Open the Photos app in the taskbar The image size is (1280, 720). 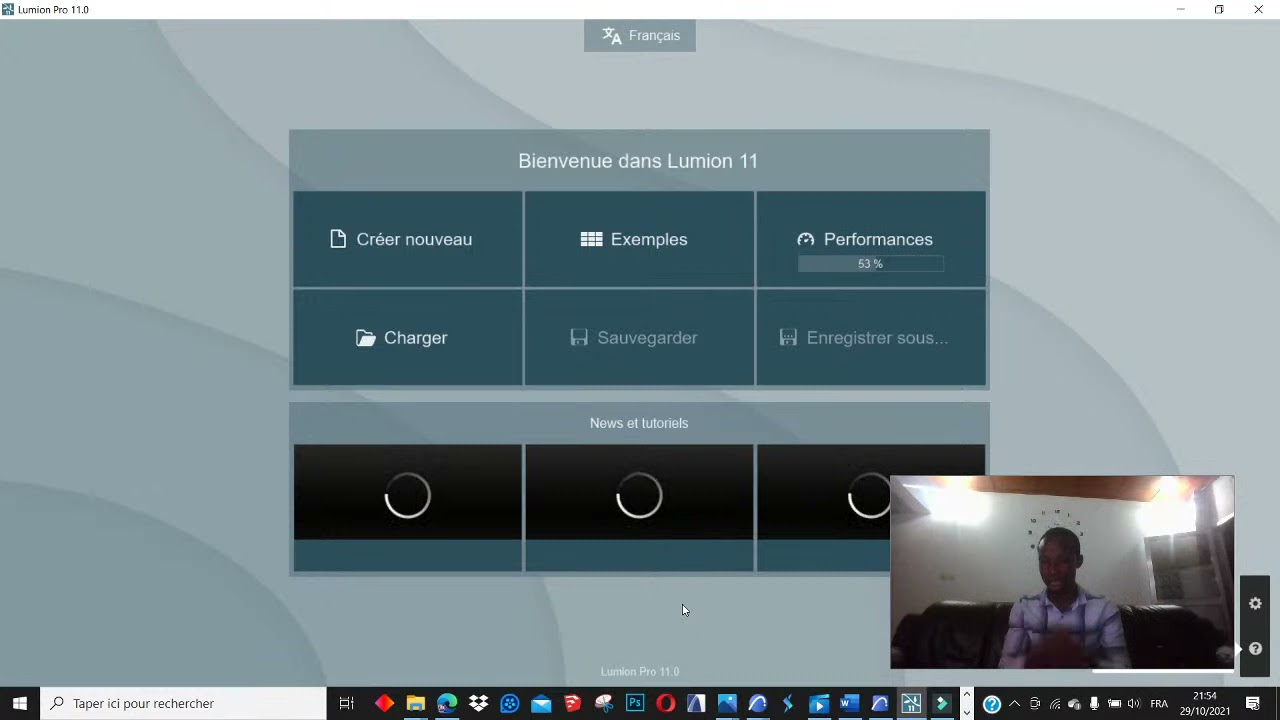pyautogui.click(x=727, y=704)
